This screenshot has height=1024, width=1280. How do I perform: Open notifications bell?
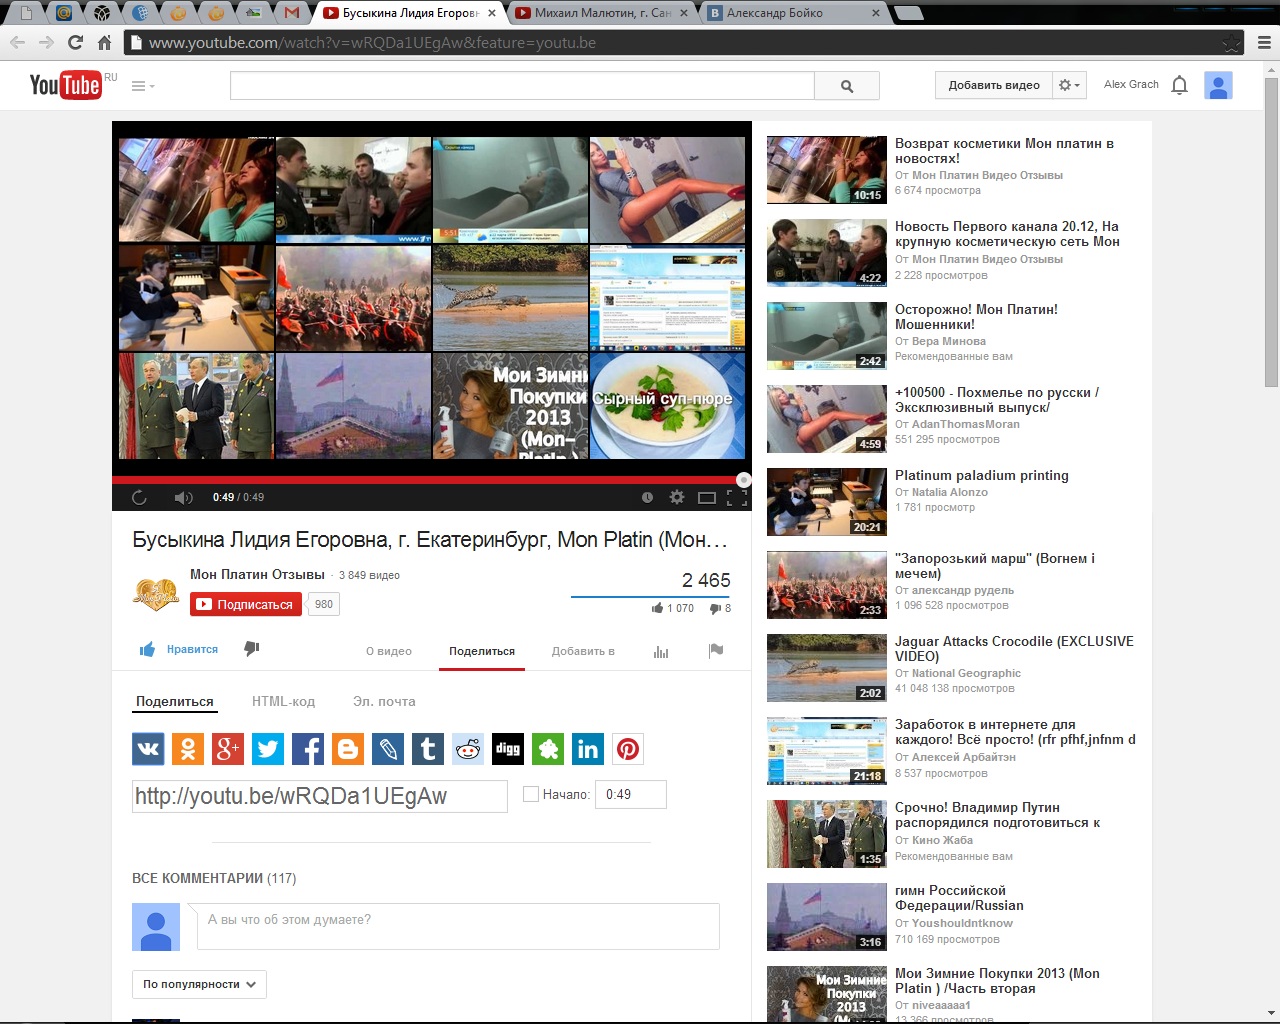point(1179,85)
